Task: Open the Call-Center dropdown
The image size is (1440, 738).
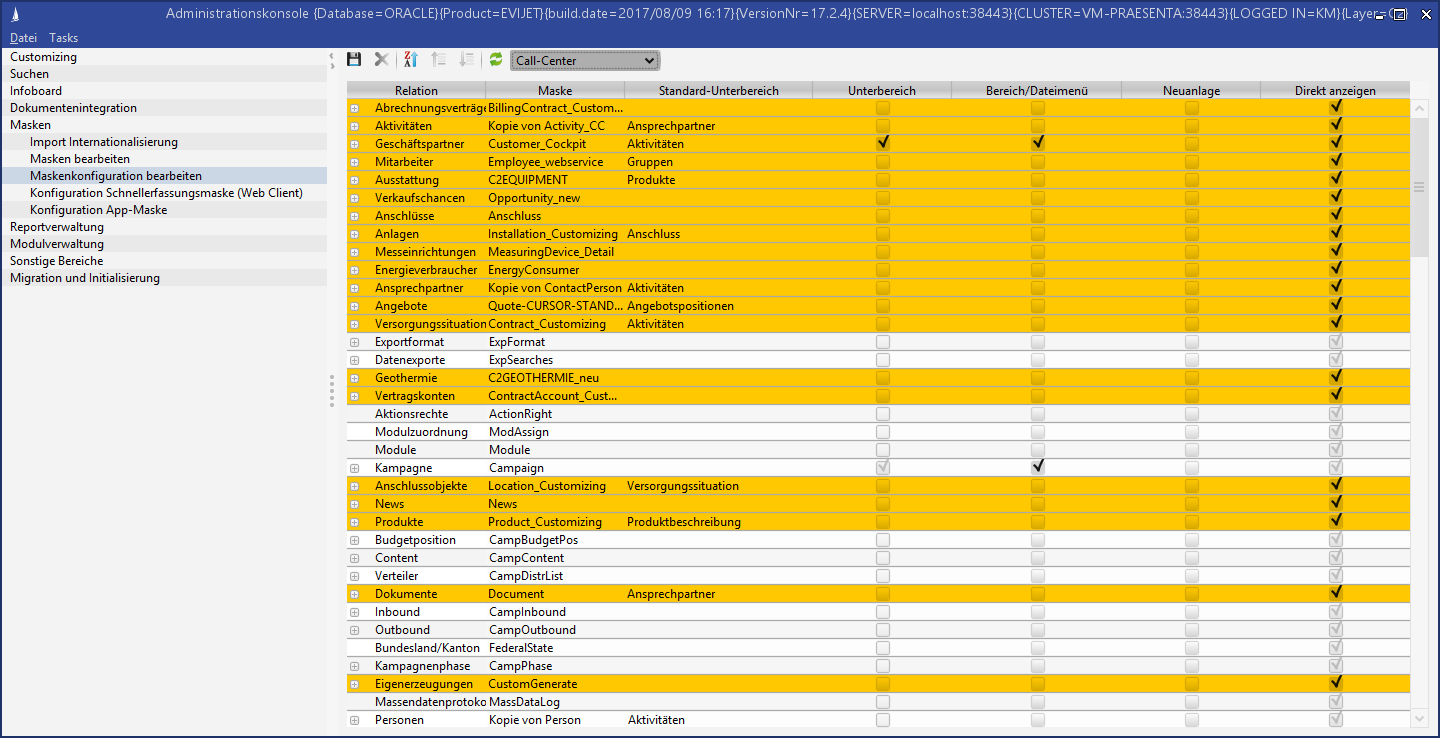Action: 585,61
